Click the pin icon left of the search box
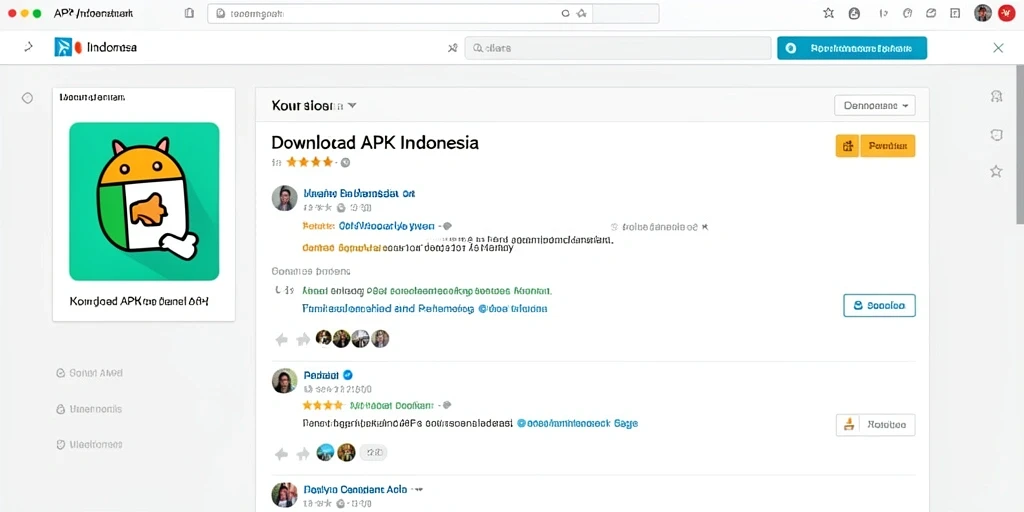The image size is (1024, 512). 453,48
